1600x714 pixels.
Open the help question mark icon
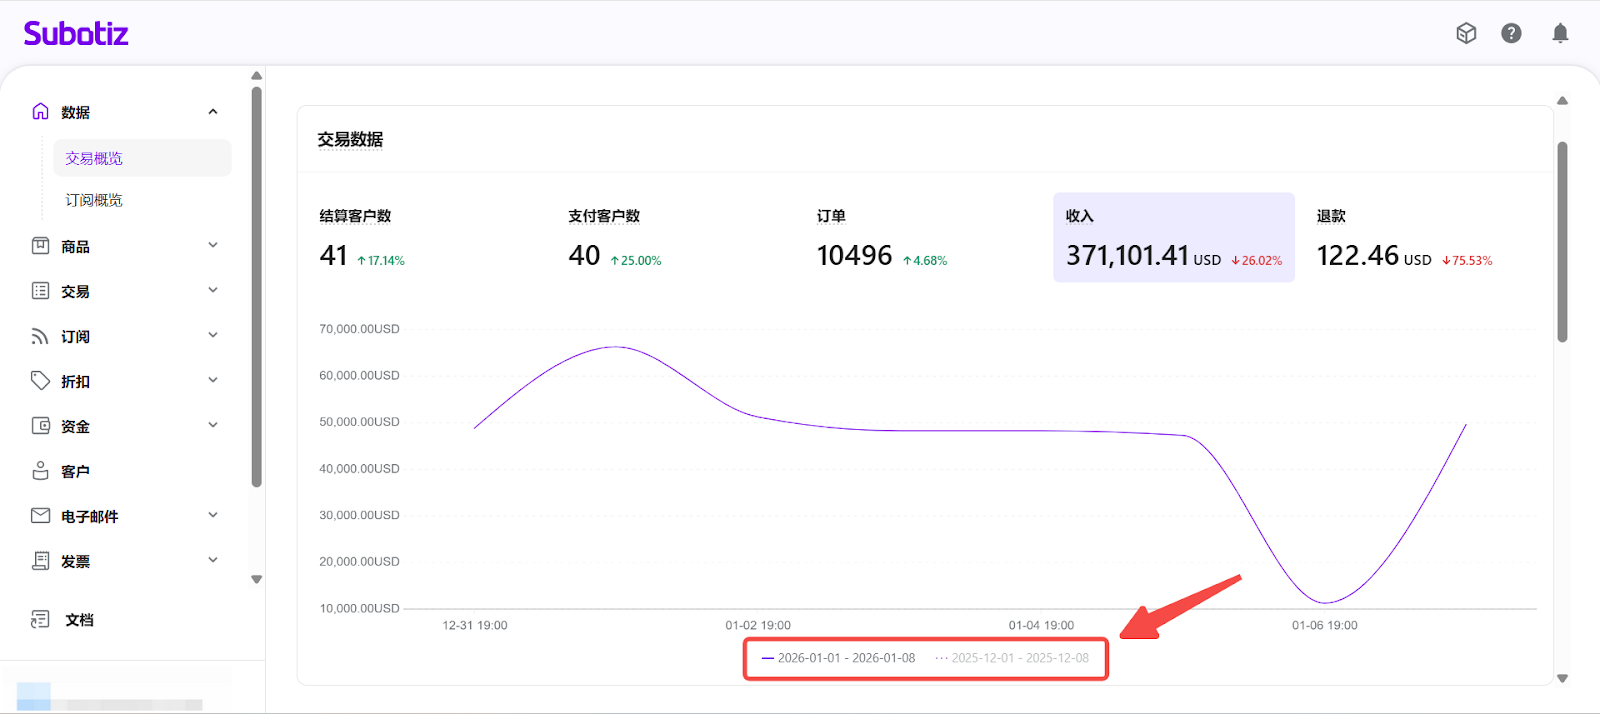coord(1511,33)
